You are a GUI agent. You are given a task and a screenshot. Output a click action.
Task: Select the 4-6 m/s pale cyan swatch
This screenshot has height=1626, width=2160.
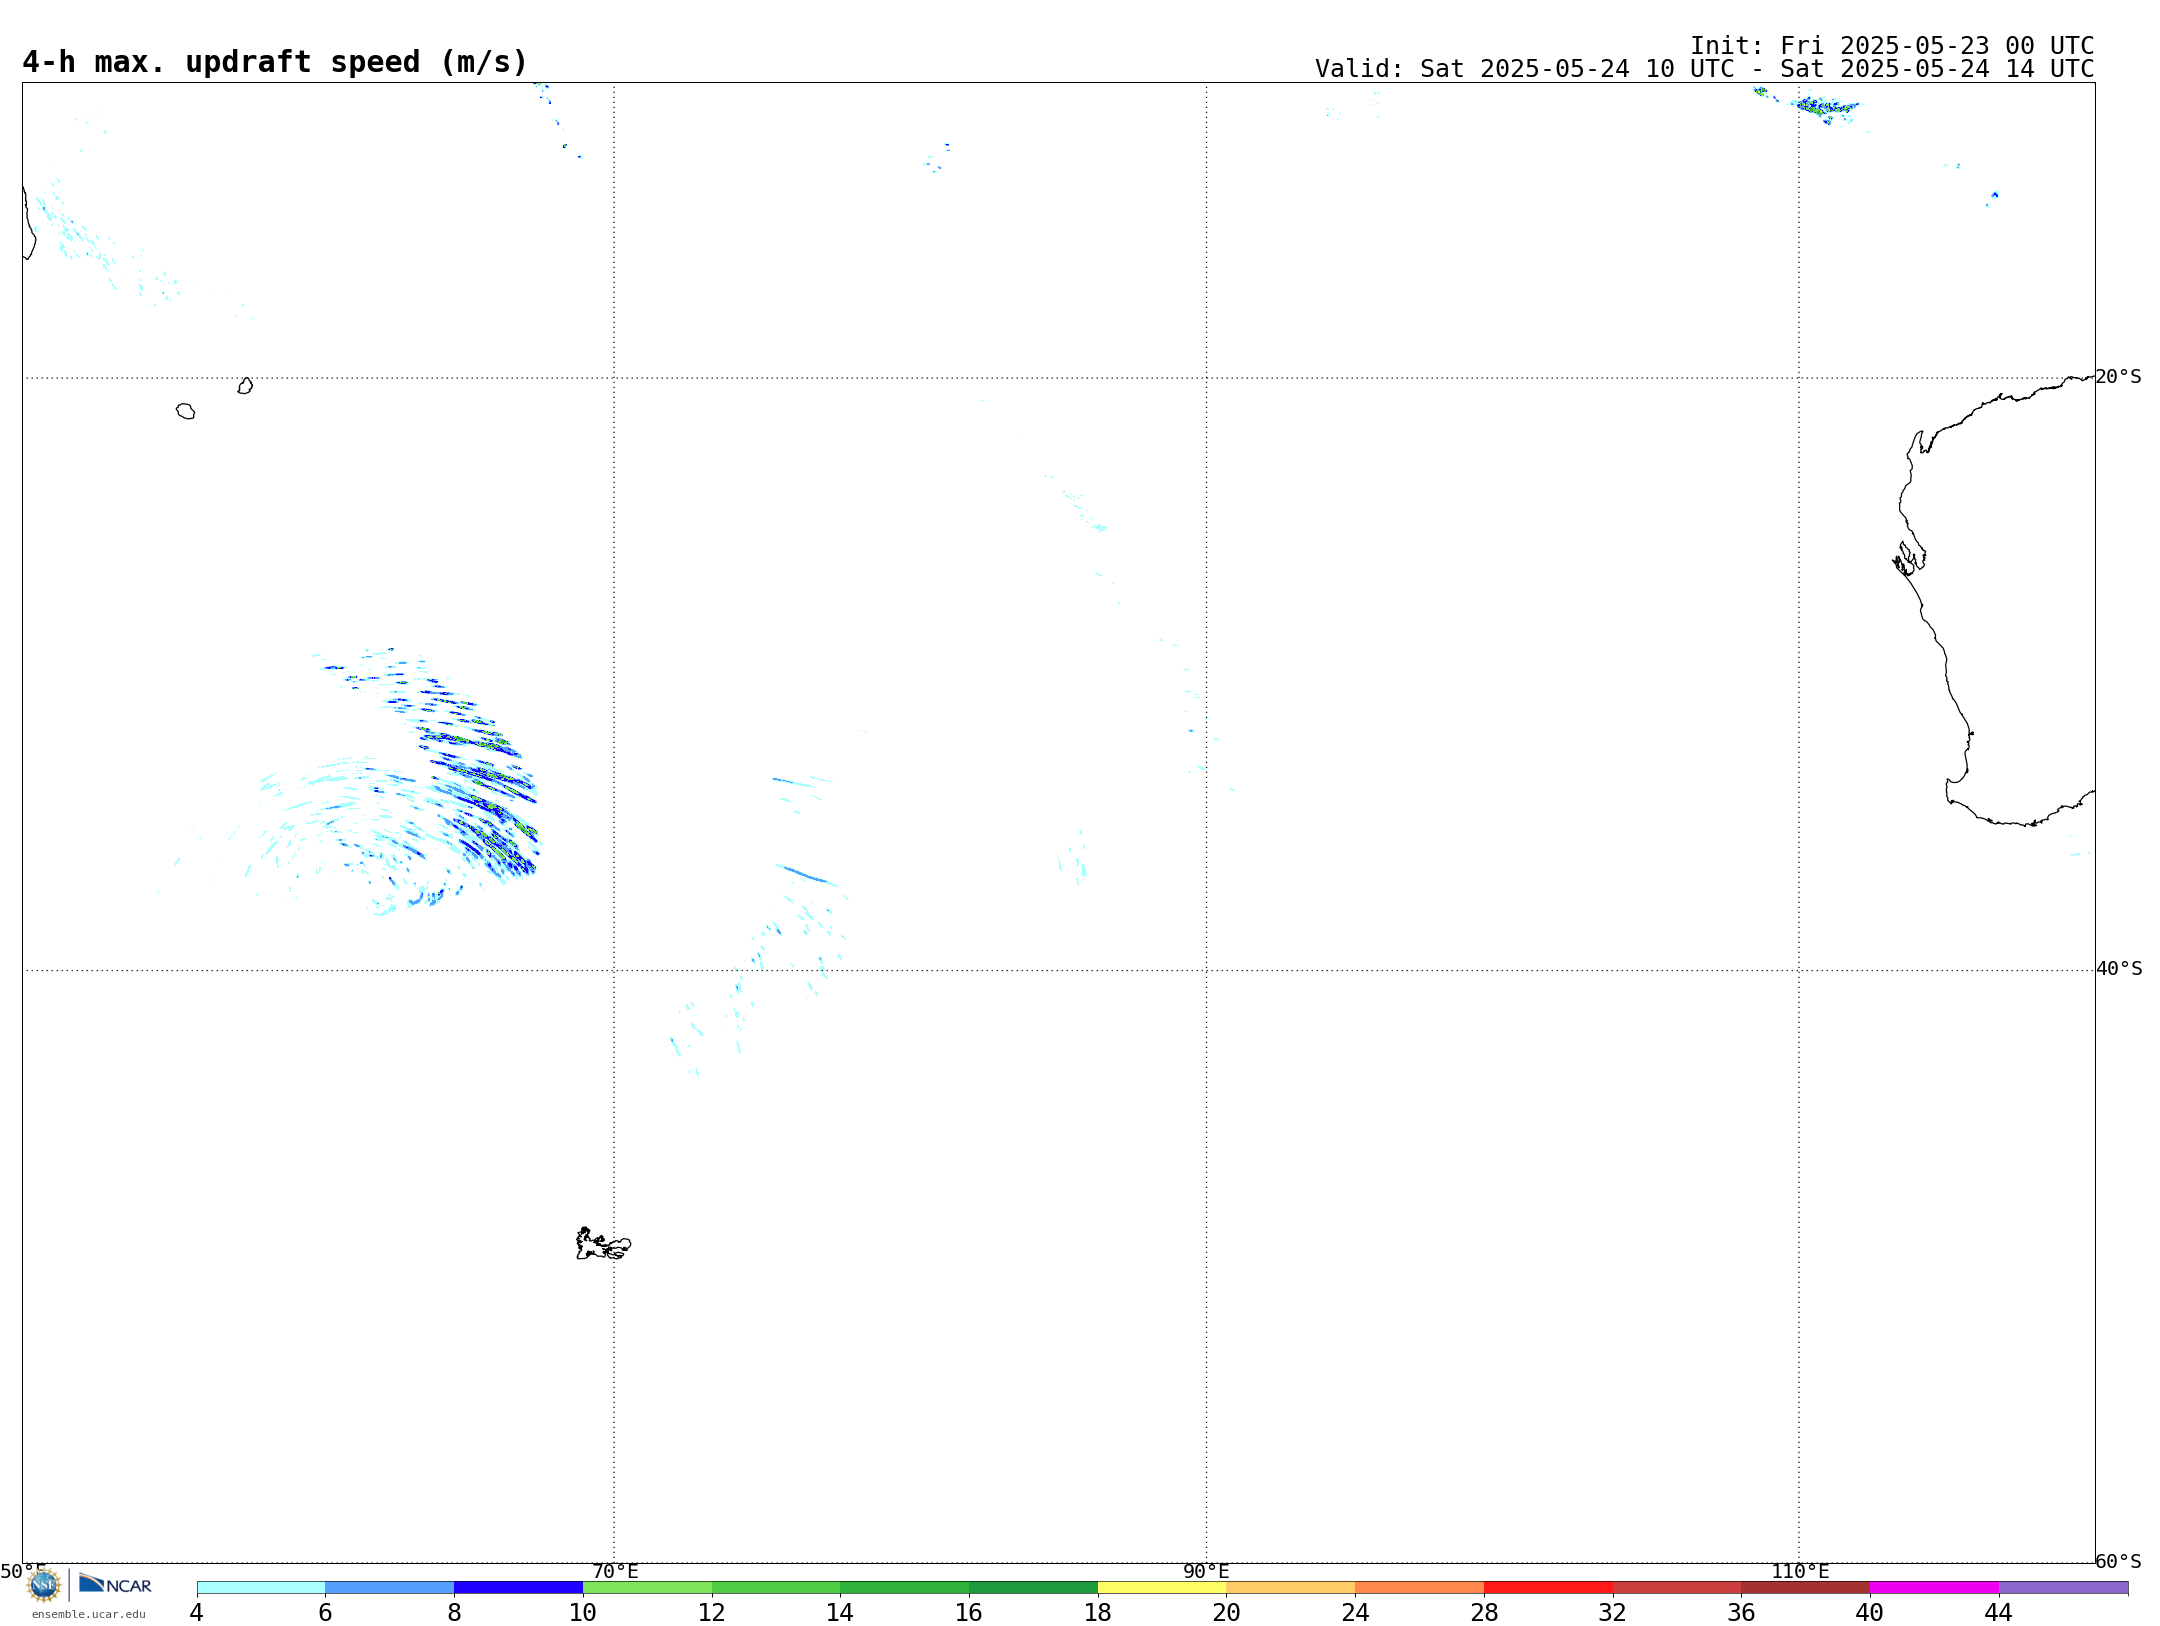pyautogui.click(x=261, y=1587)
